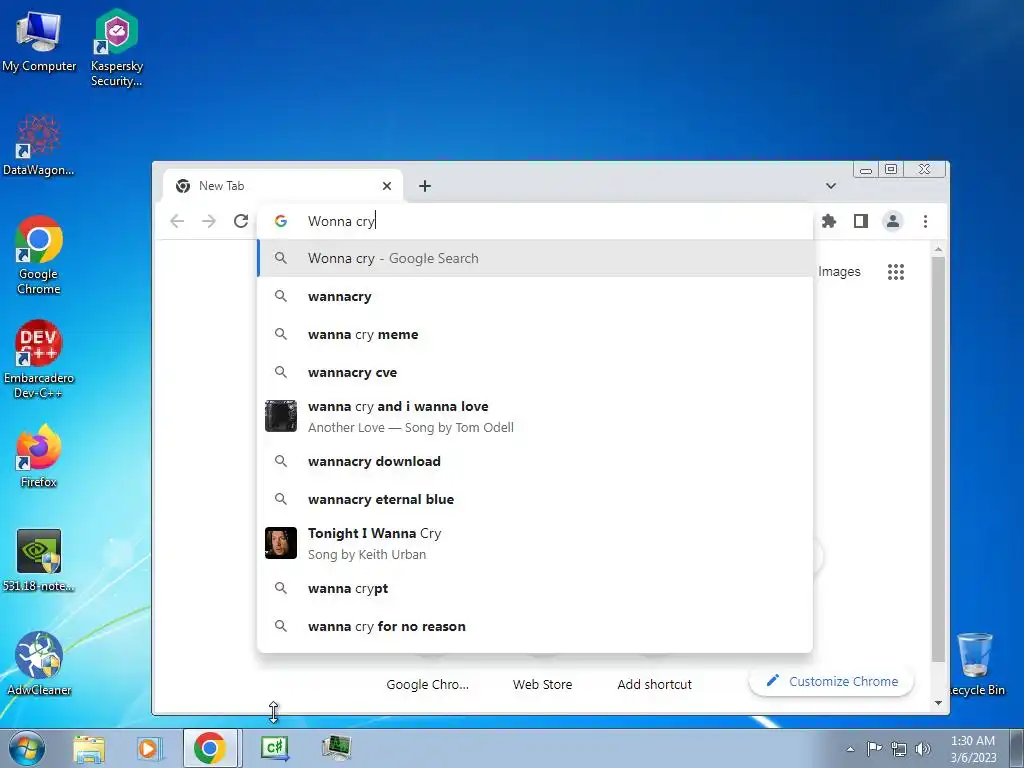Open the volume speaker tray icon
The height and width of the screenshot is (768, 1024).
922,749
